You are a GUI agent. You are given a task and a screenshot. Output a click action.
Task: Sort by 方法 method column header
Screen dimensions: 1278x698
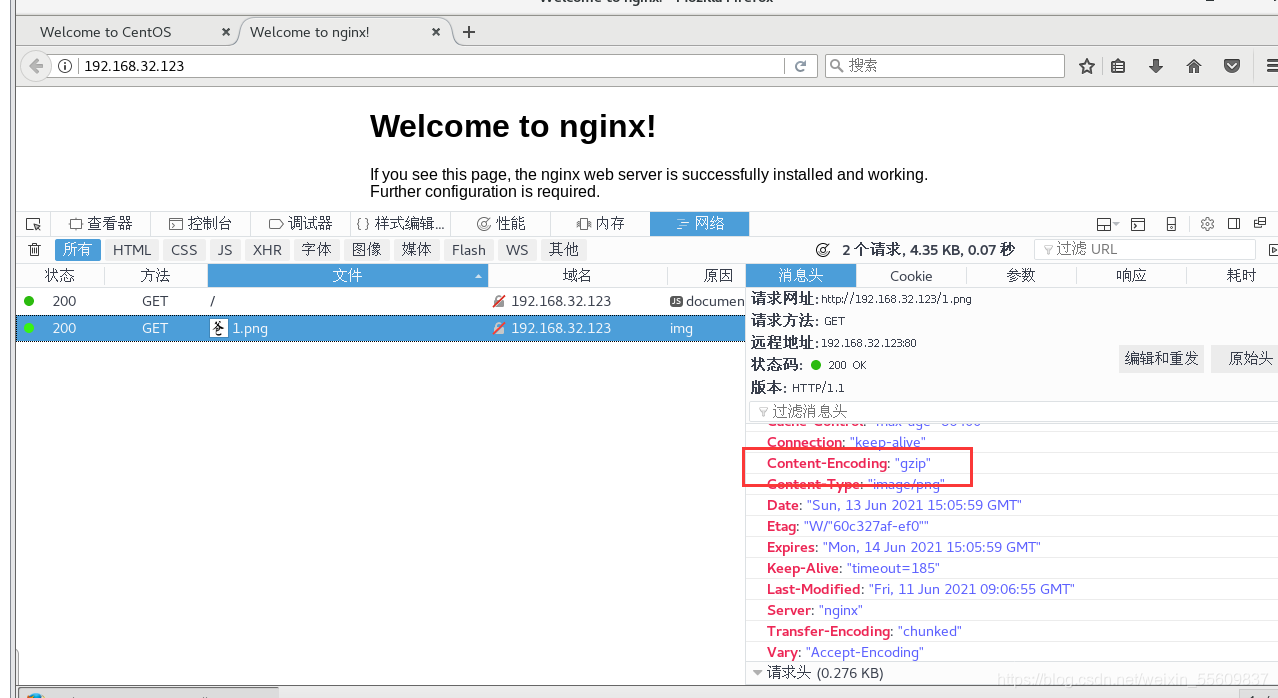[x=155, y=276]
